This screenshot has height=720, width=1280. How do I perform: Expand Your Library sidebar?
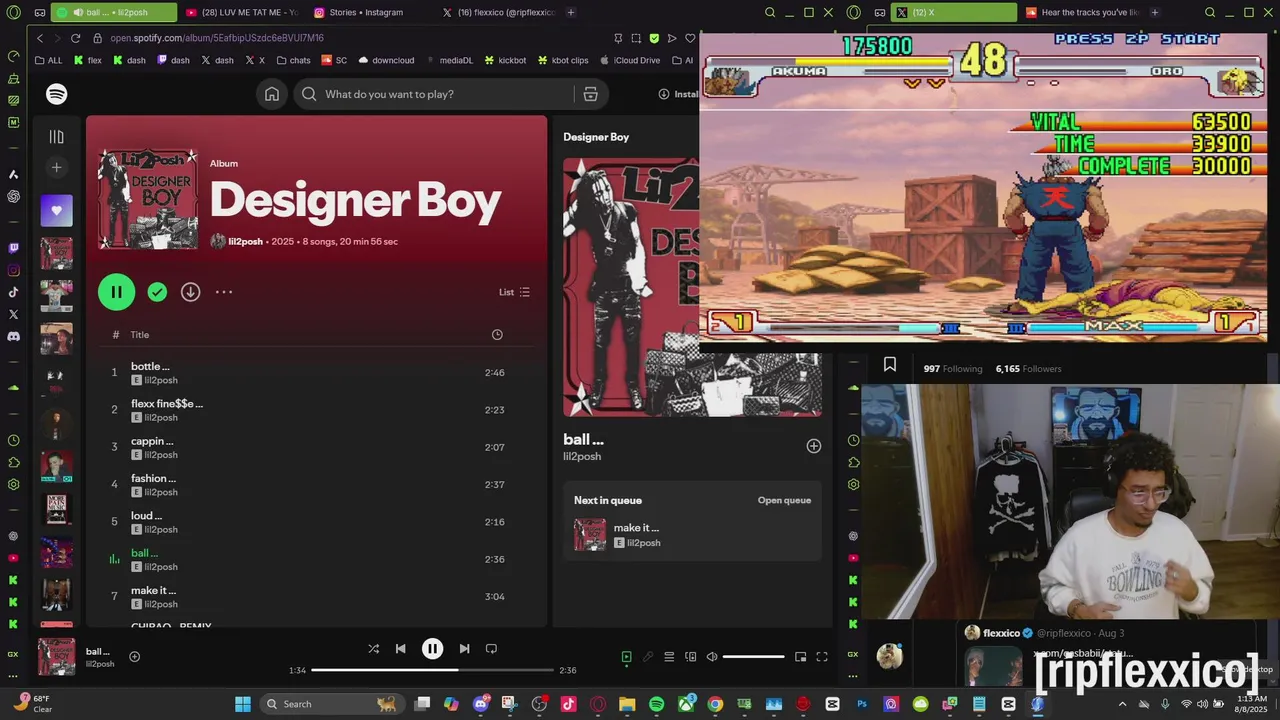[x=57, y=137]
